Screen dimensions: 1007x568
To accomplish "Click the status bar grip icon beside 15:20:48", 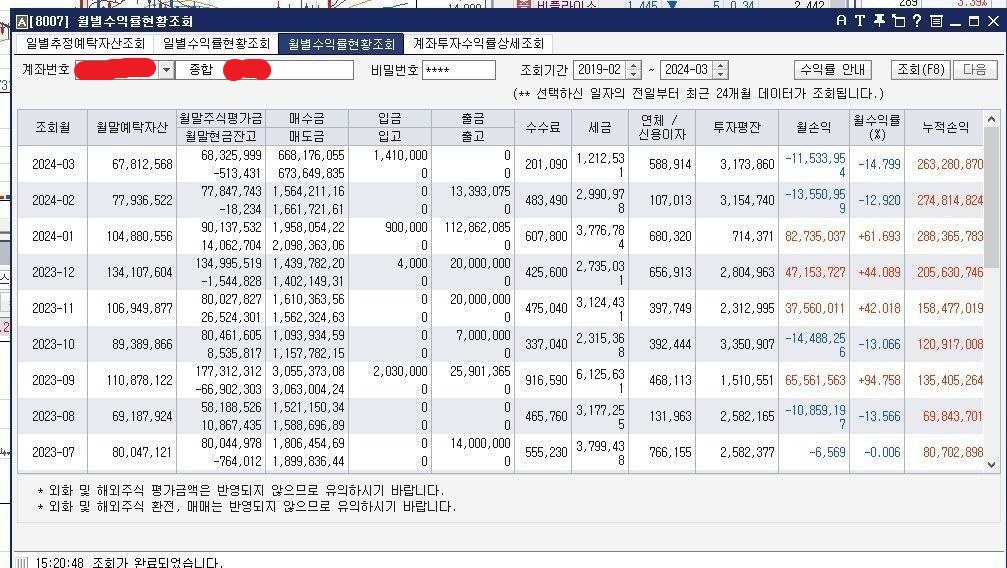I will (x=22, y=563).
